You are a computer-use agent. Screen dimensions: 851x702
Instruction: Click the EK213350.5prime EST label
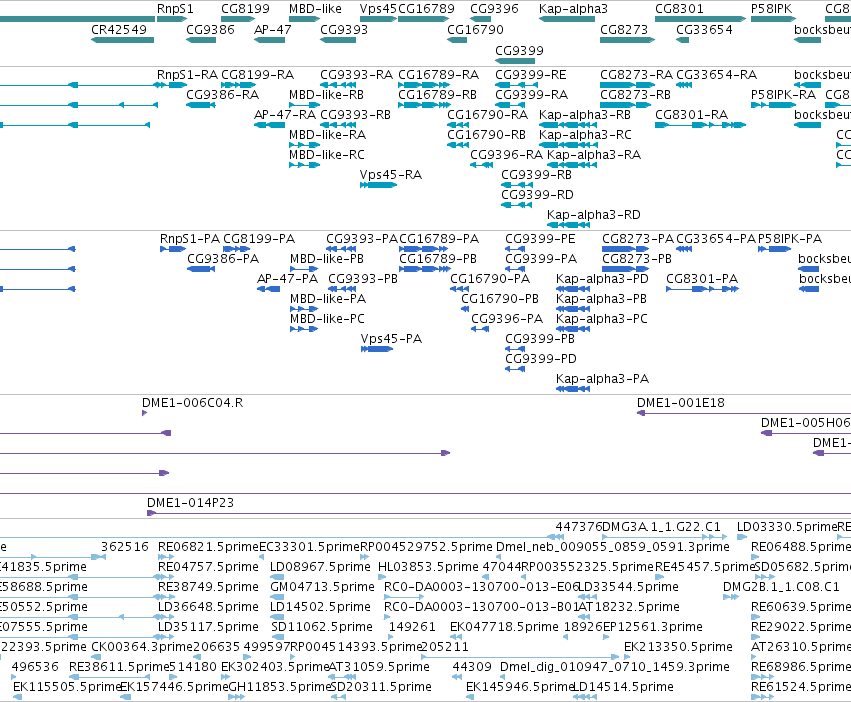click(678, 647)
